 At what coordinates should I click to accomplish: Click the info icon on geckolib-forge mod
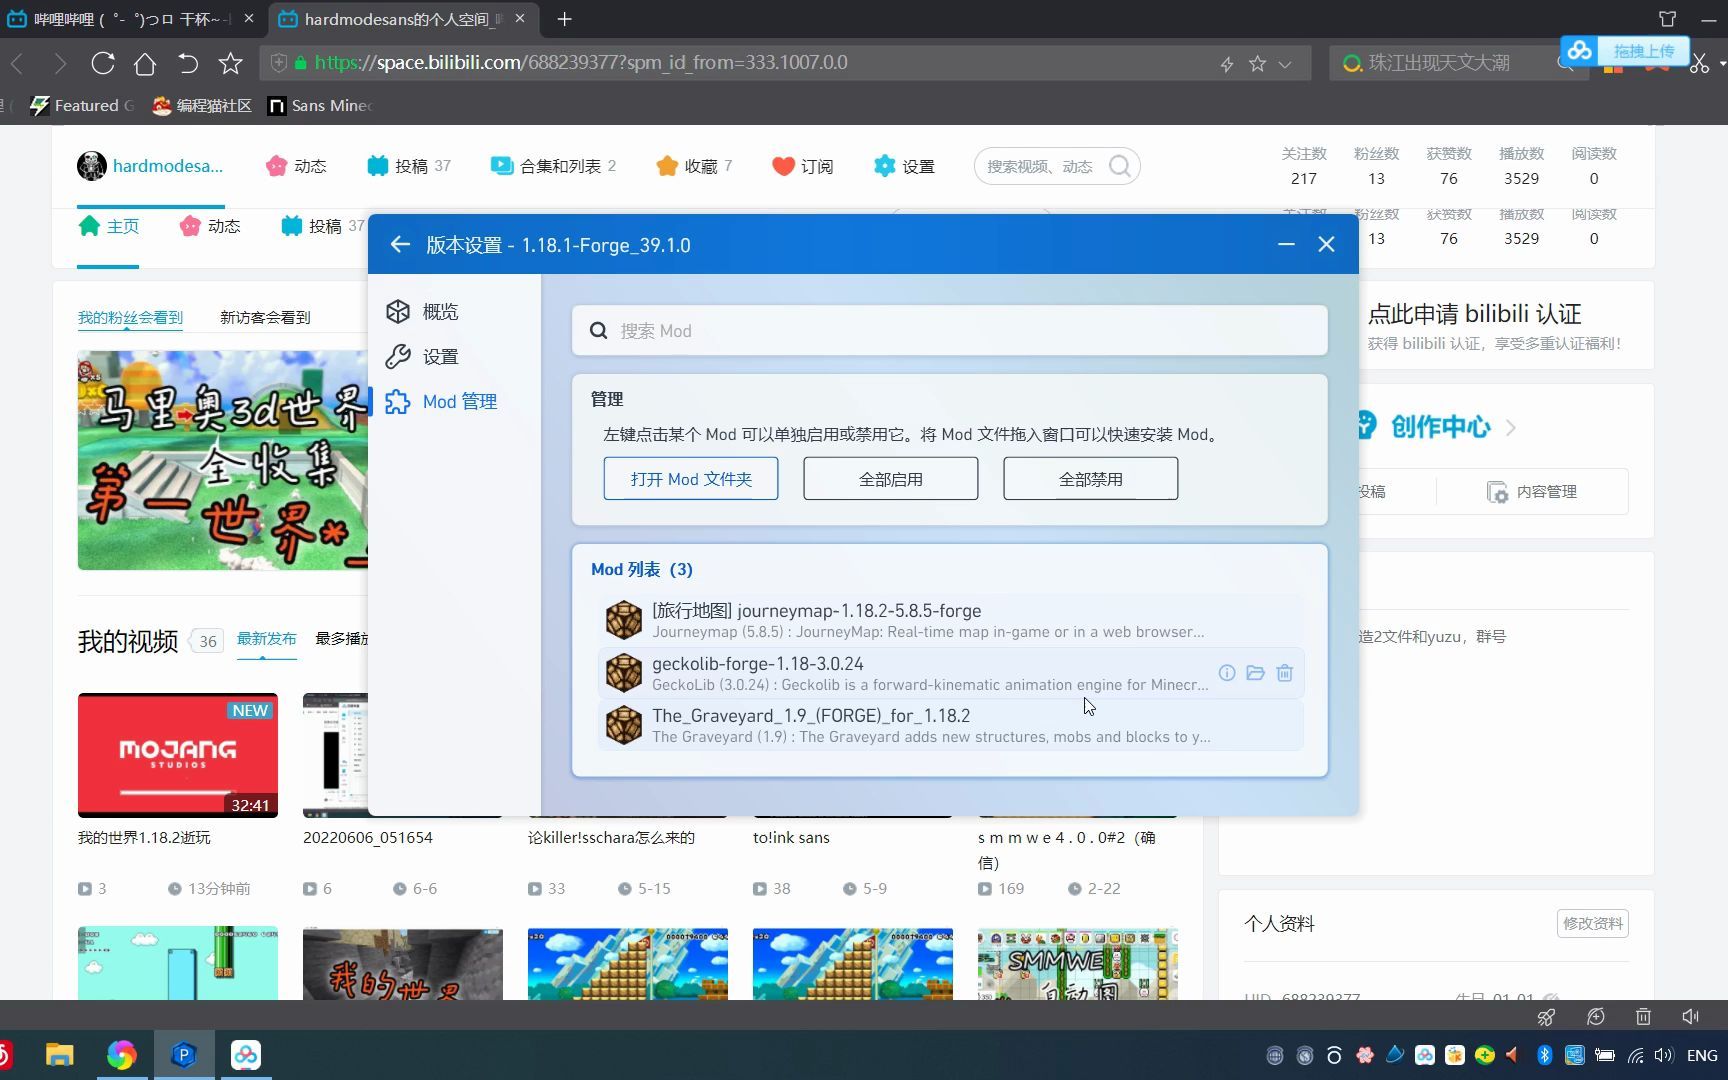[x=1226, y=673]
